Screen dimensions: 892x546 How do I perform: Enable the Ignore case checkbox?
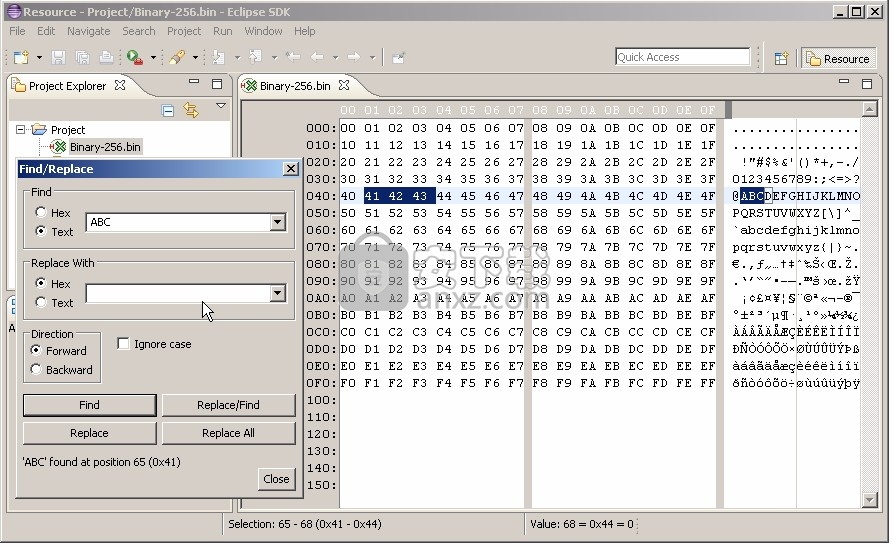[124, 344]
